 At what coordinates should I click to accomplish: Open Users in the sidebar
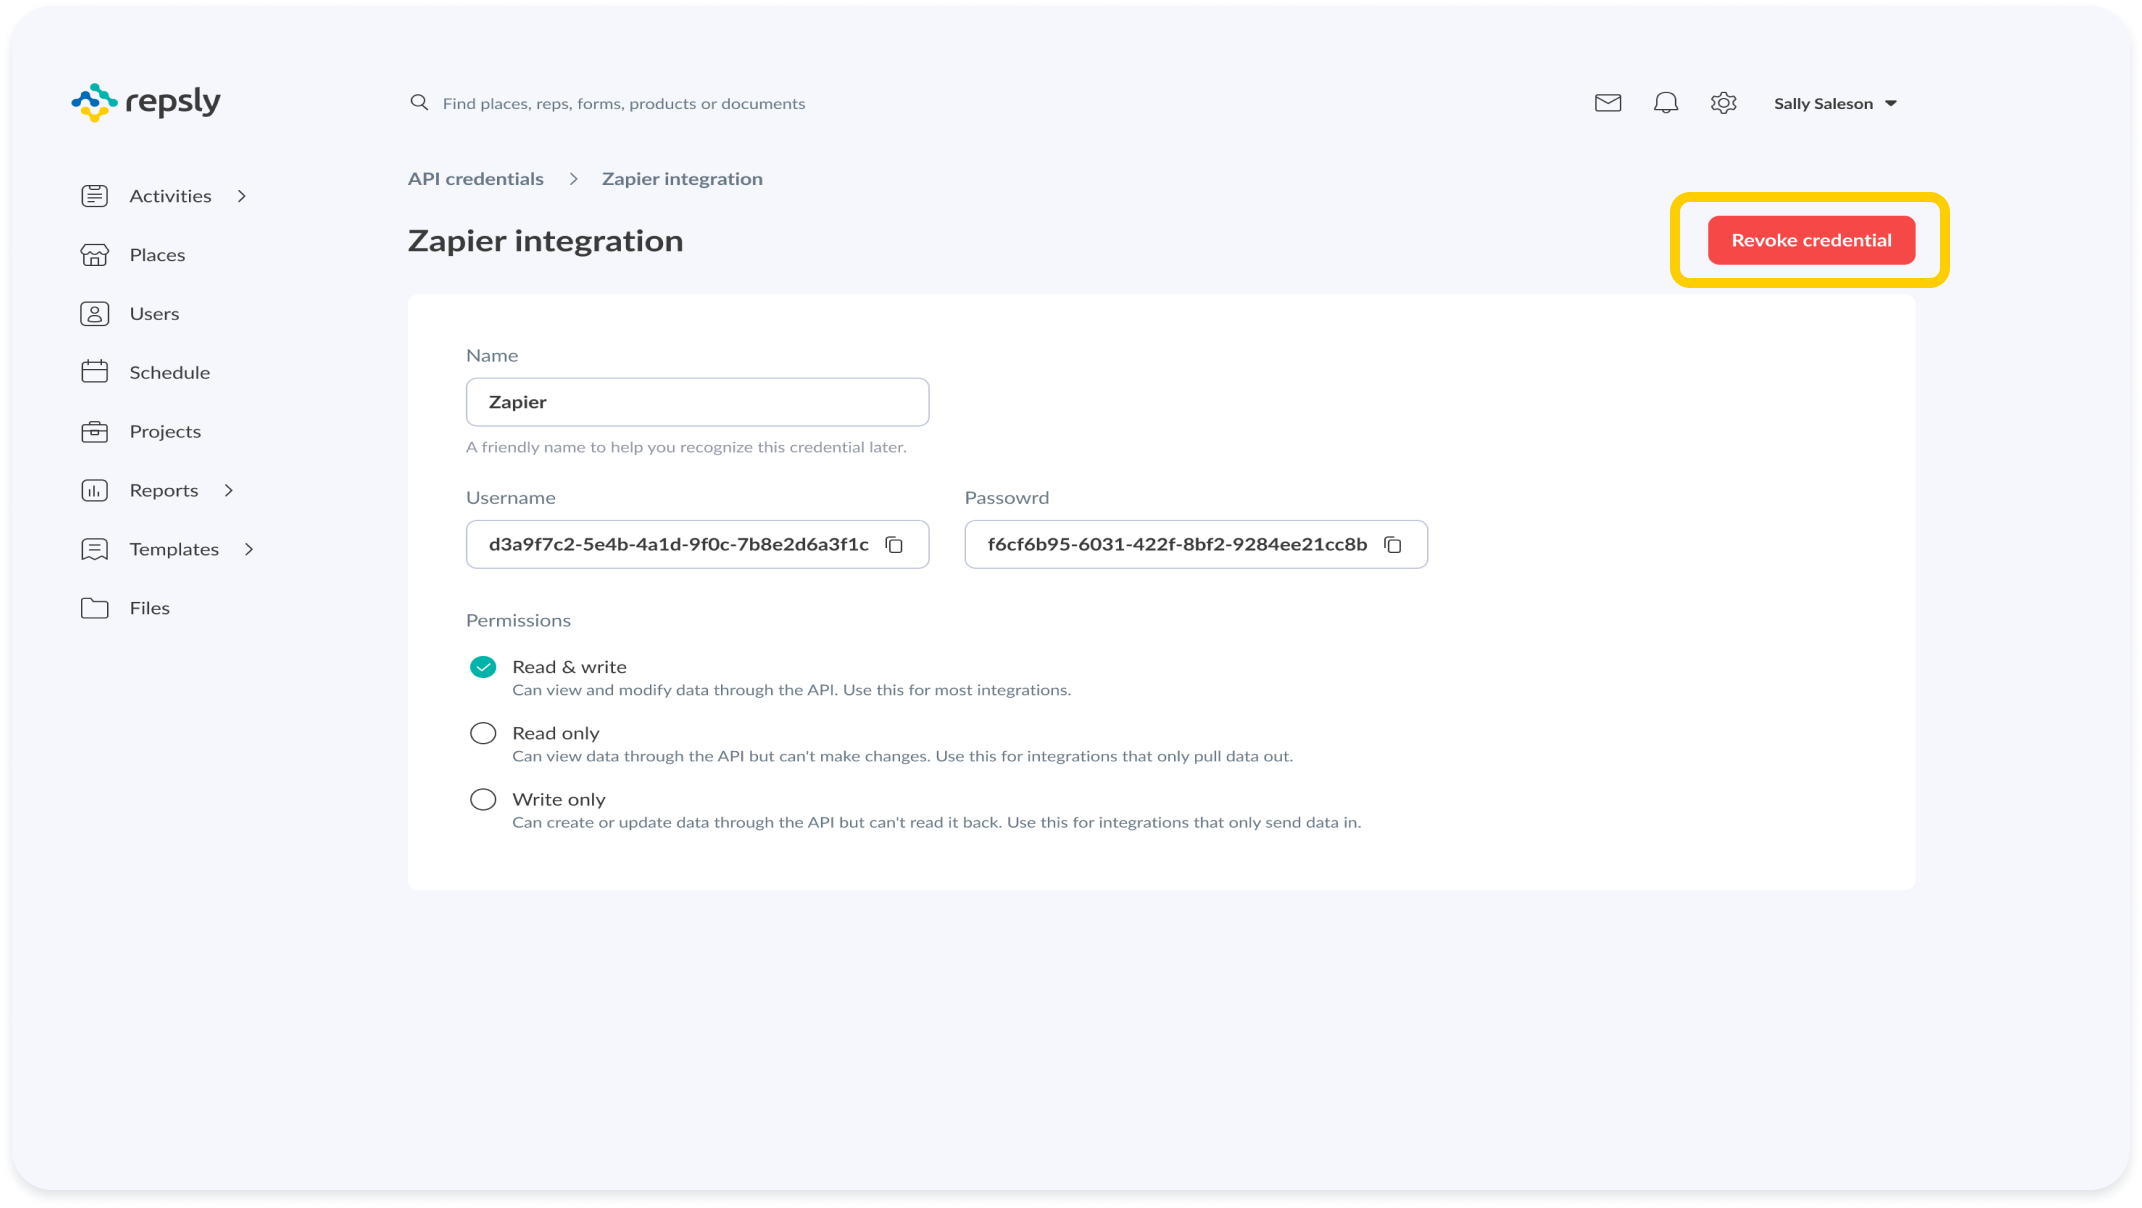[154, 314]
